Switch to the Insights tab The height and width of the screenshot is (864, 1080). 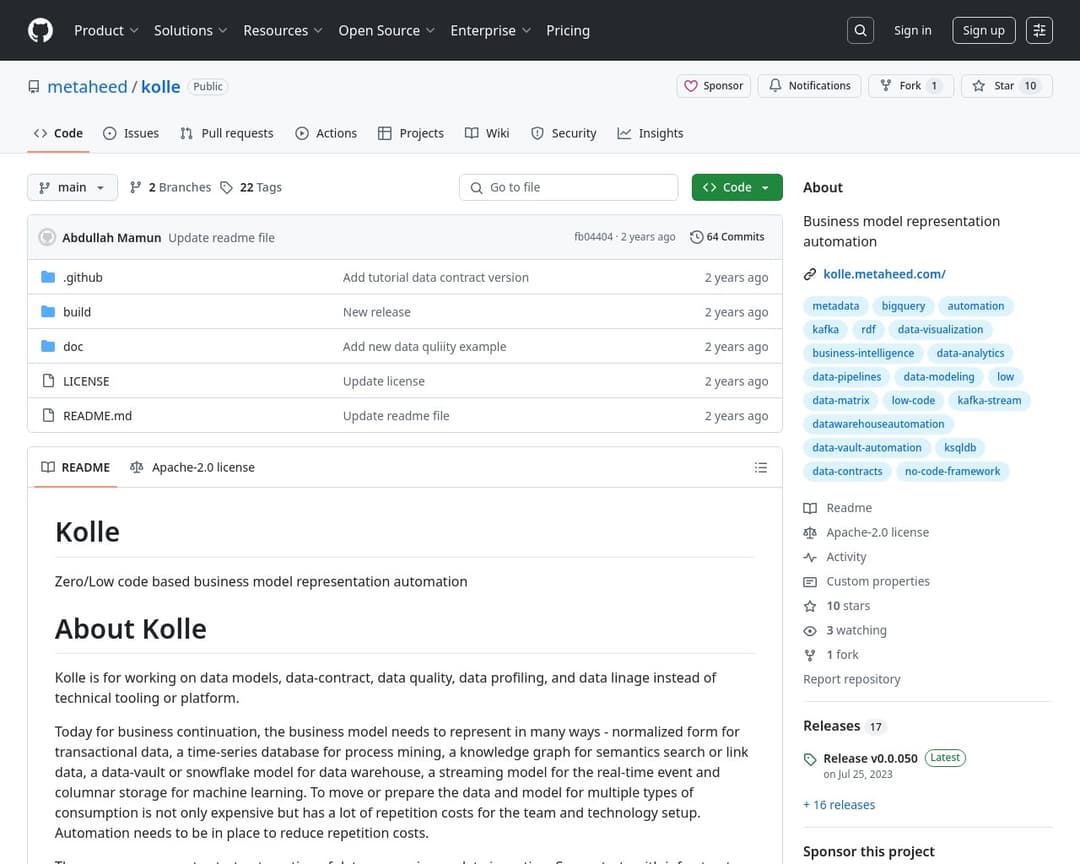pyautogui.click(x=650, y=133)
